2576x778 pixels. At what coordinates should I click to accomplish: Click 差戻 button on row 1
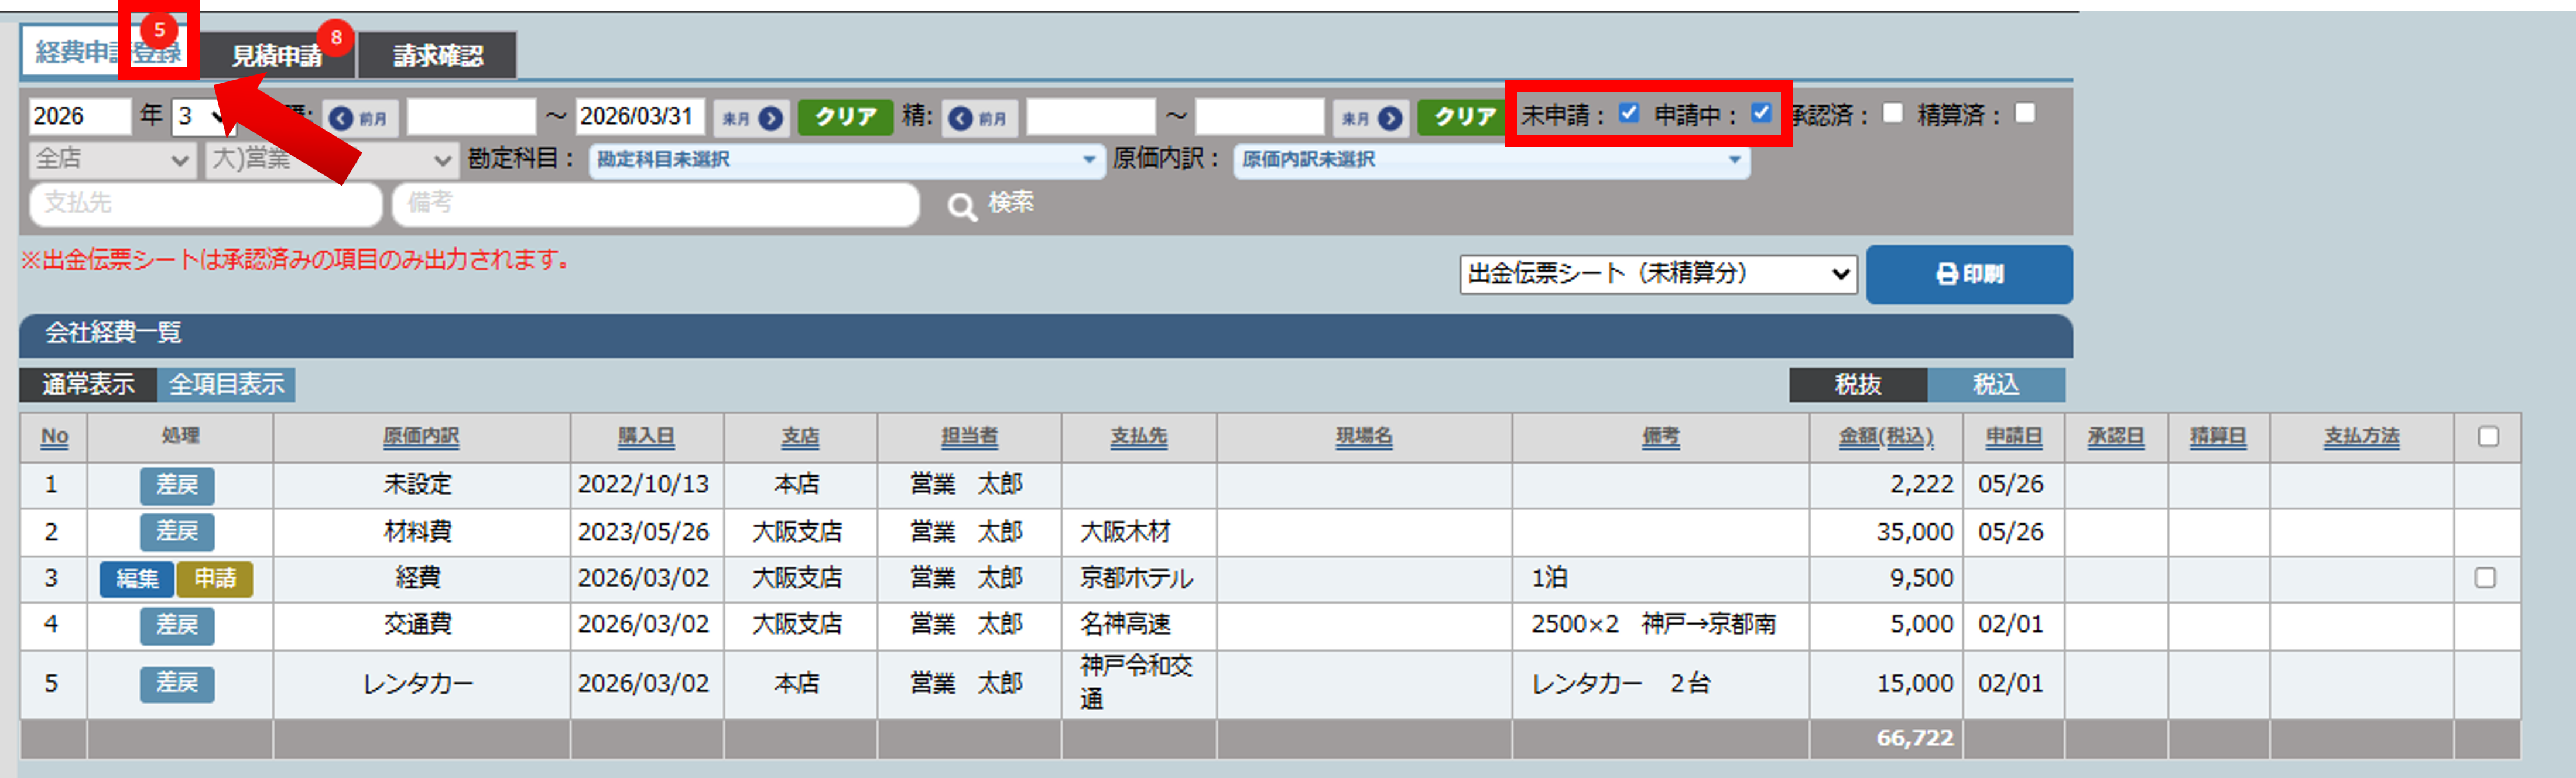click(177, 485)
